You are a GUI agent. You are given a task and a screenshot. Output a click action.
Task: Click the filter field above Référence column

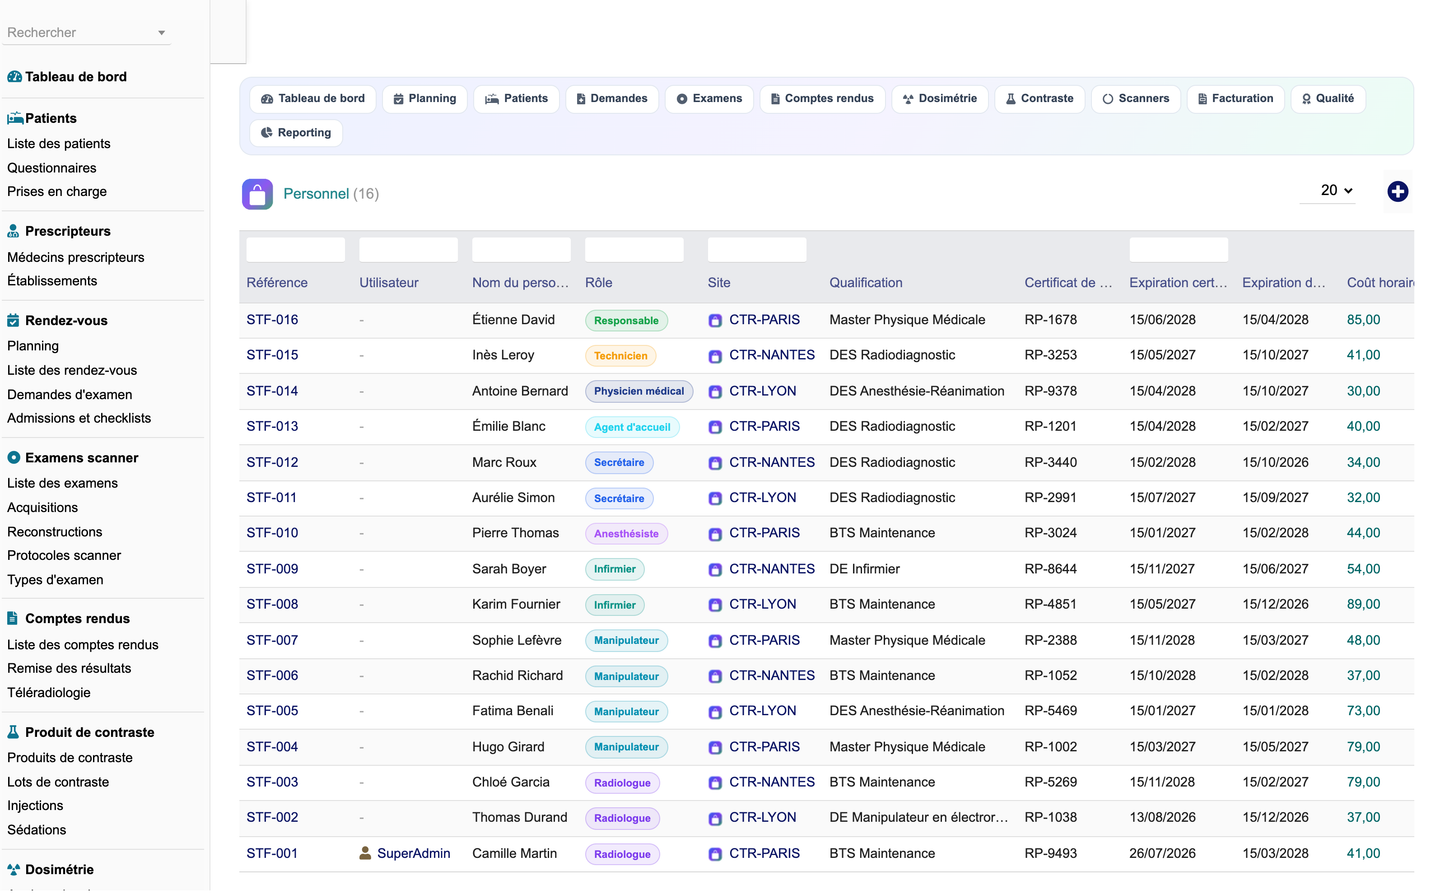[x=296, y=250]
